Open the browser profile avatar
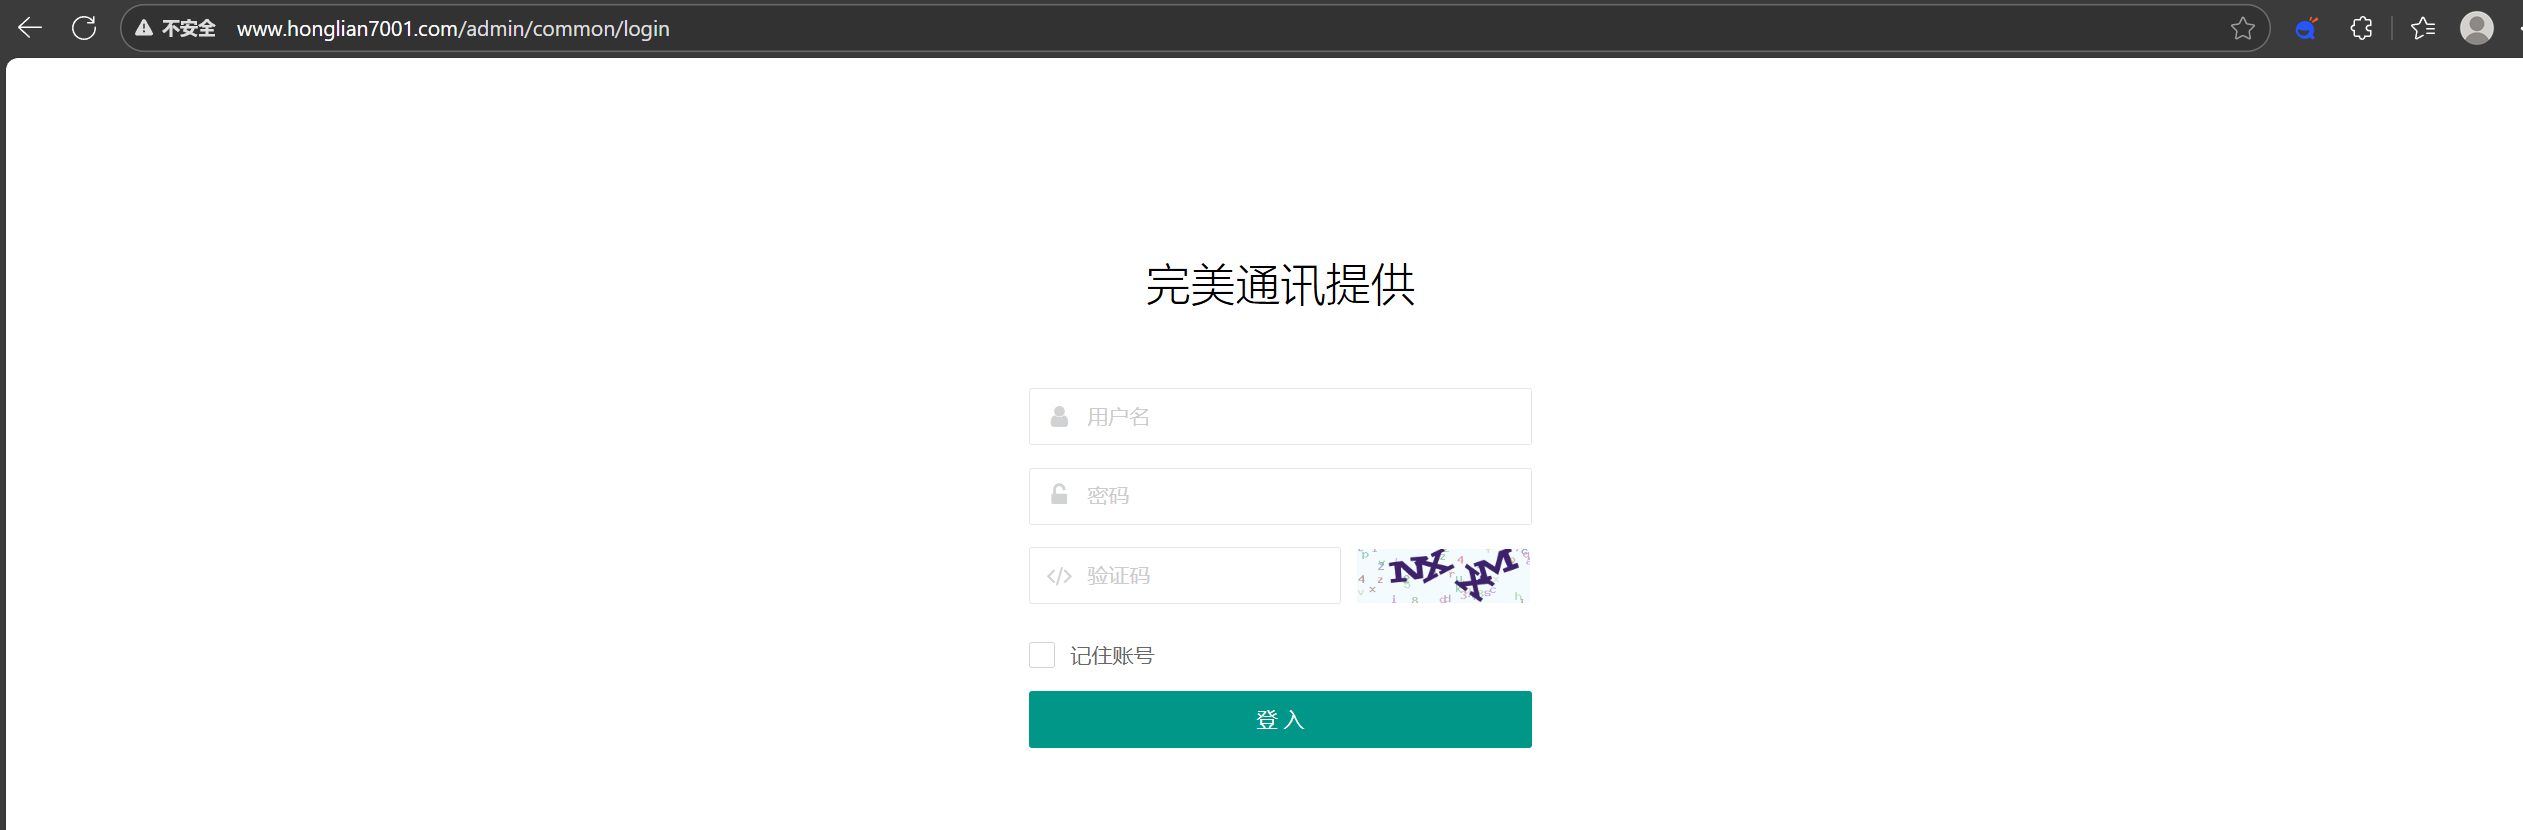 click(x=2476, y=28)
